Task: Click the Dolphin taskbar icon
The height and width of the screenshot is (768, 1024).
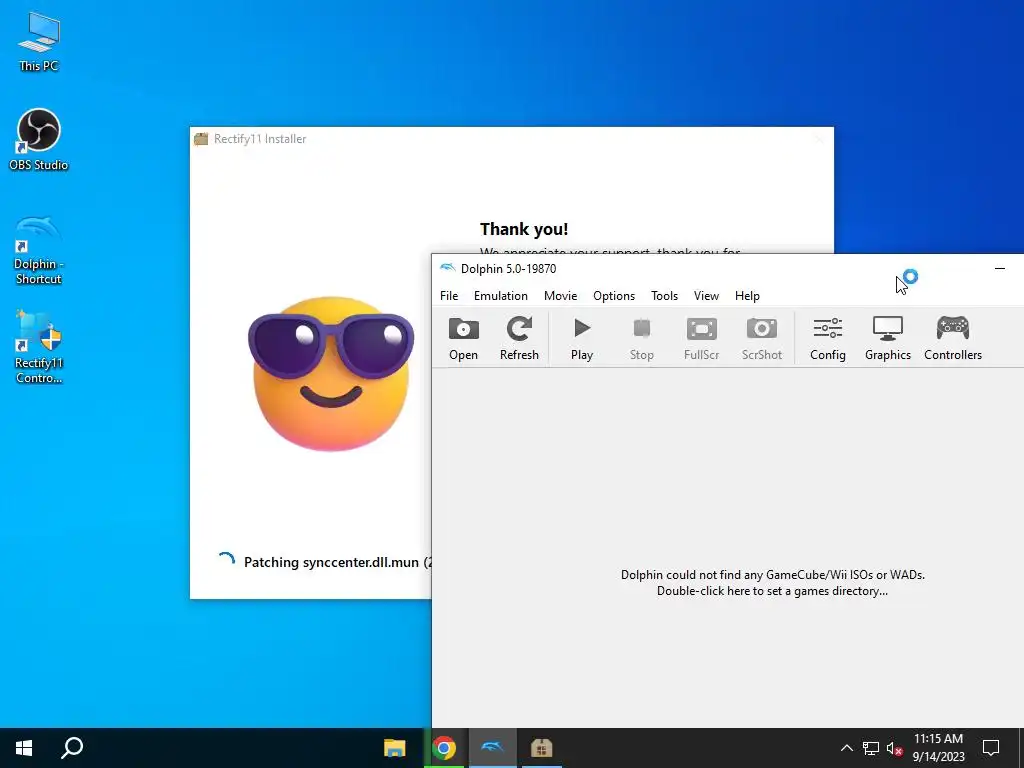Action: click(x=492, y=748)
